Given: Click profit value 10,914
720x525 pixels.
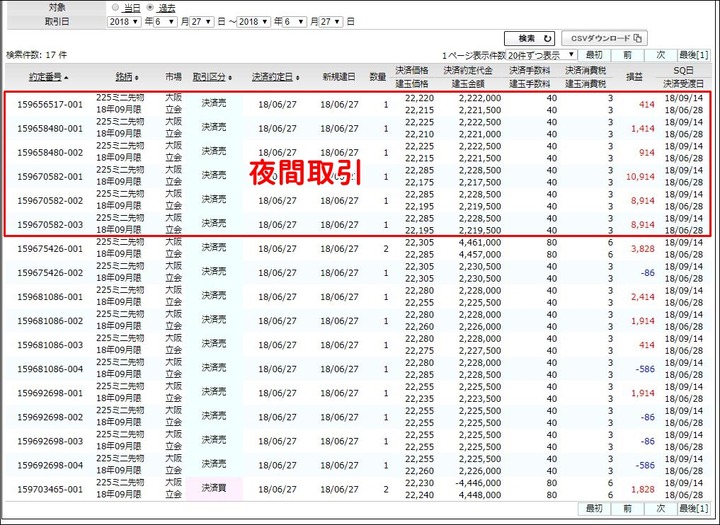Looking at the screenshot, I should click(640, 176).
